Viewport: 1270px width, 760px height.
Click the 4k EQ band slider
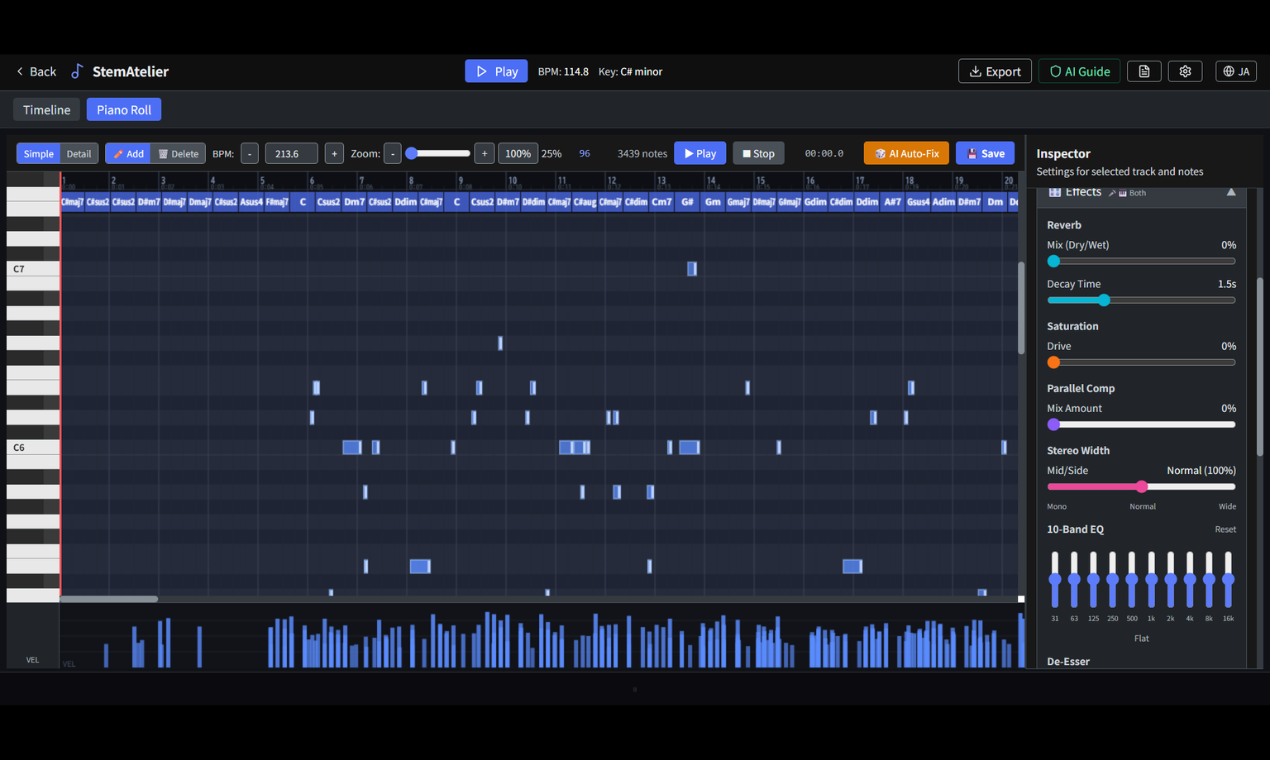[x=1189, y=579]
